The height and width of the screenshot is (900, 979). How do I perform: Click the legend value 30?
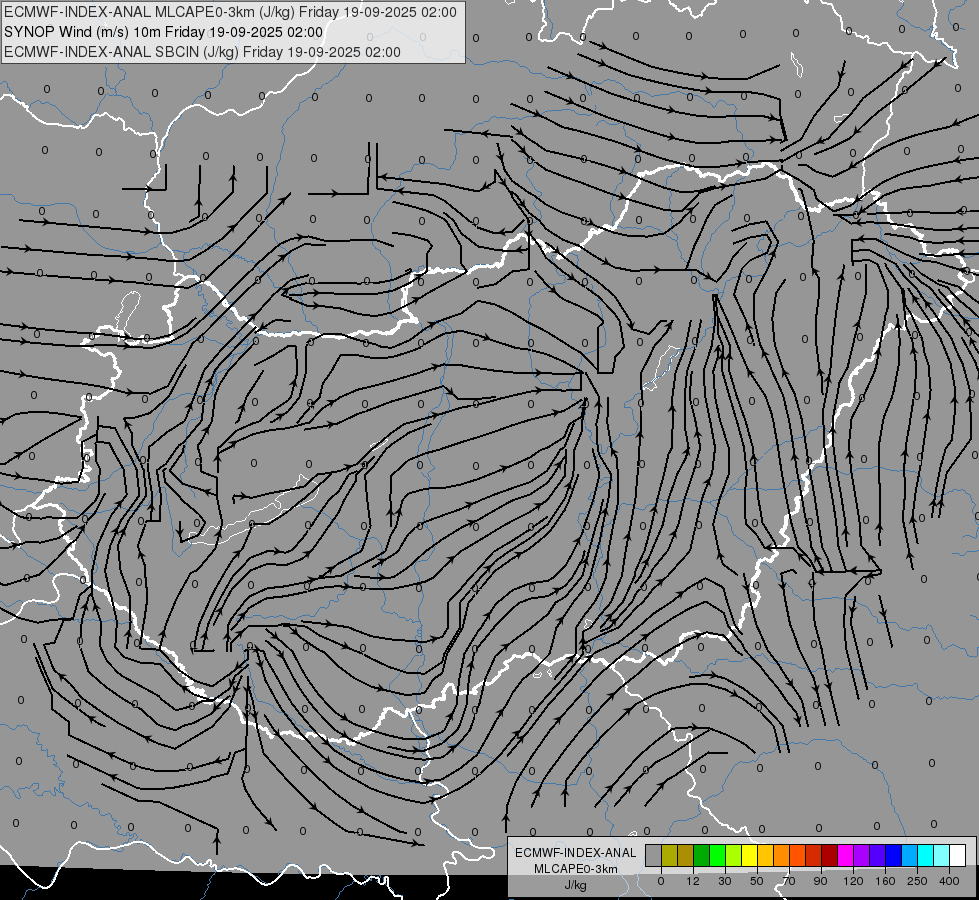click(x=725, y=881)
